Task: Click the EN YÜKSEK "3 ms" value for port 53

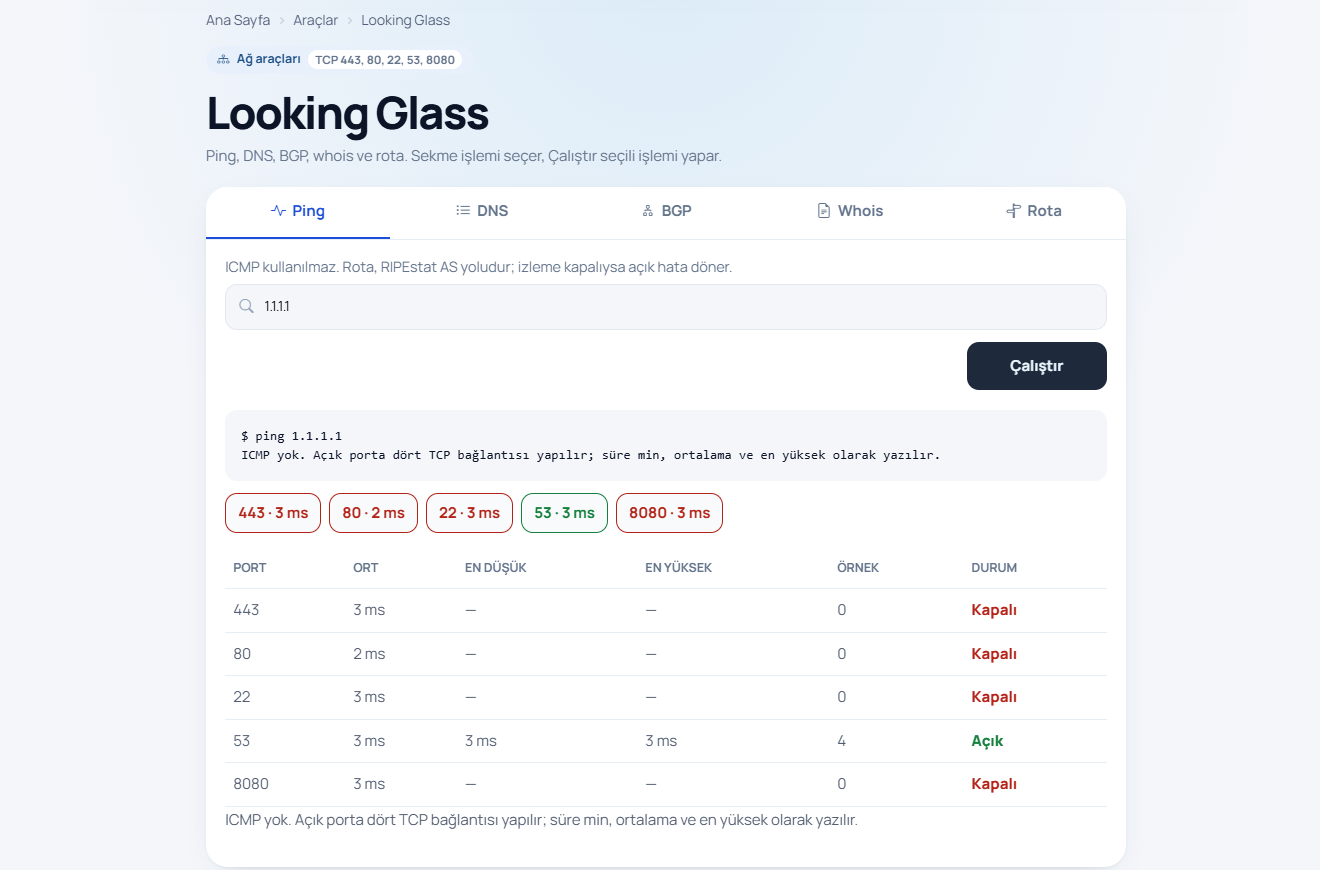Action: point(661,741)
